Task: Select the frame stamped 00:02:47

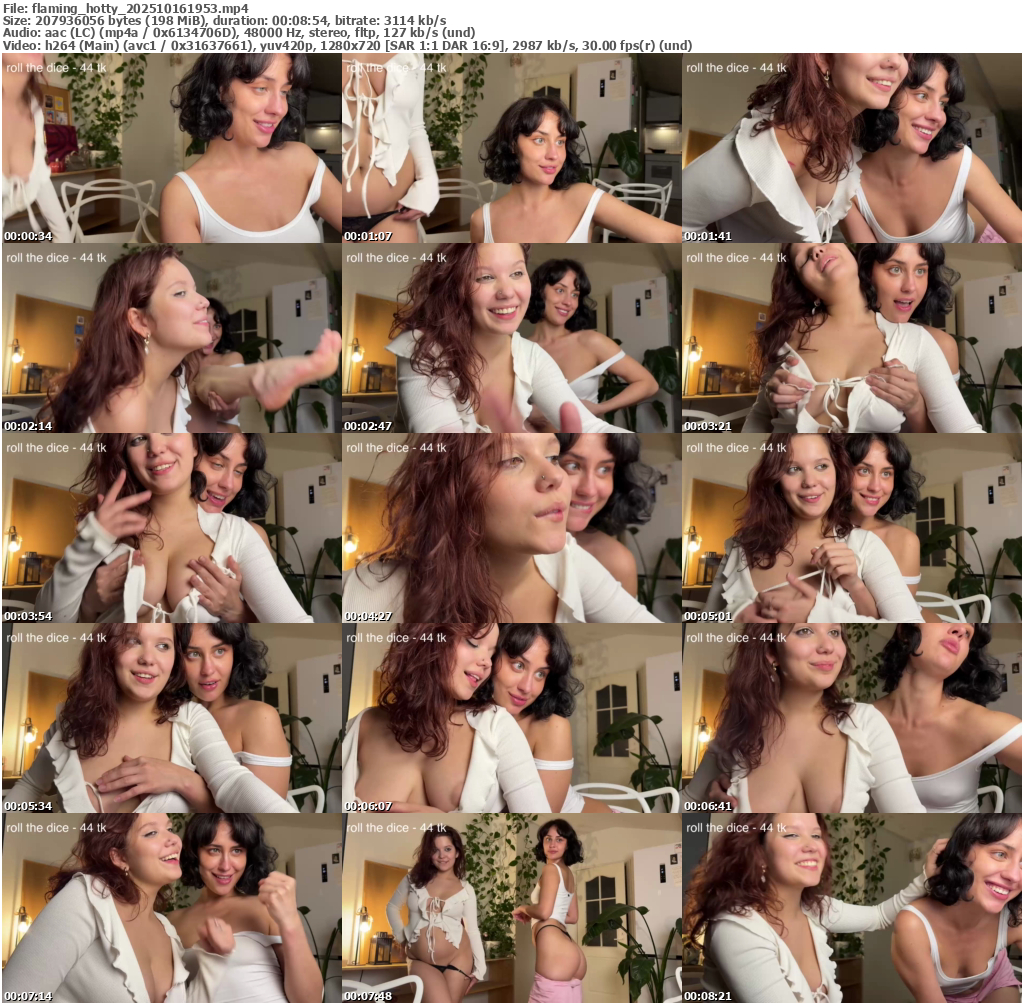Action: pyautogui.click(x=512, y=338)
